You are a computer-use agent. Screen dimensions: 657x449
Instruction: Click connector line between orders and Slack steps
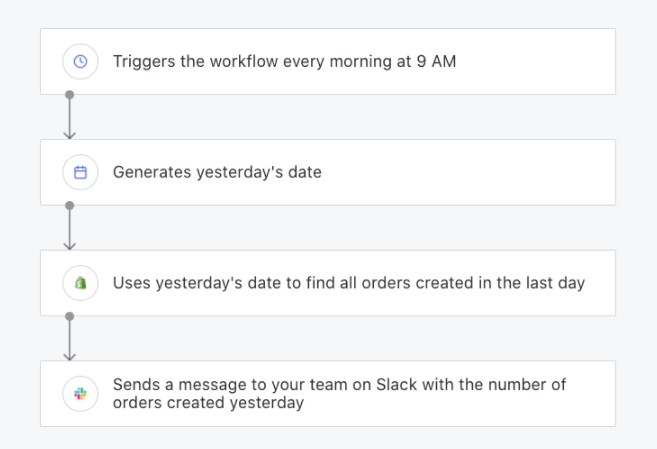[70, 337]
